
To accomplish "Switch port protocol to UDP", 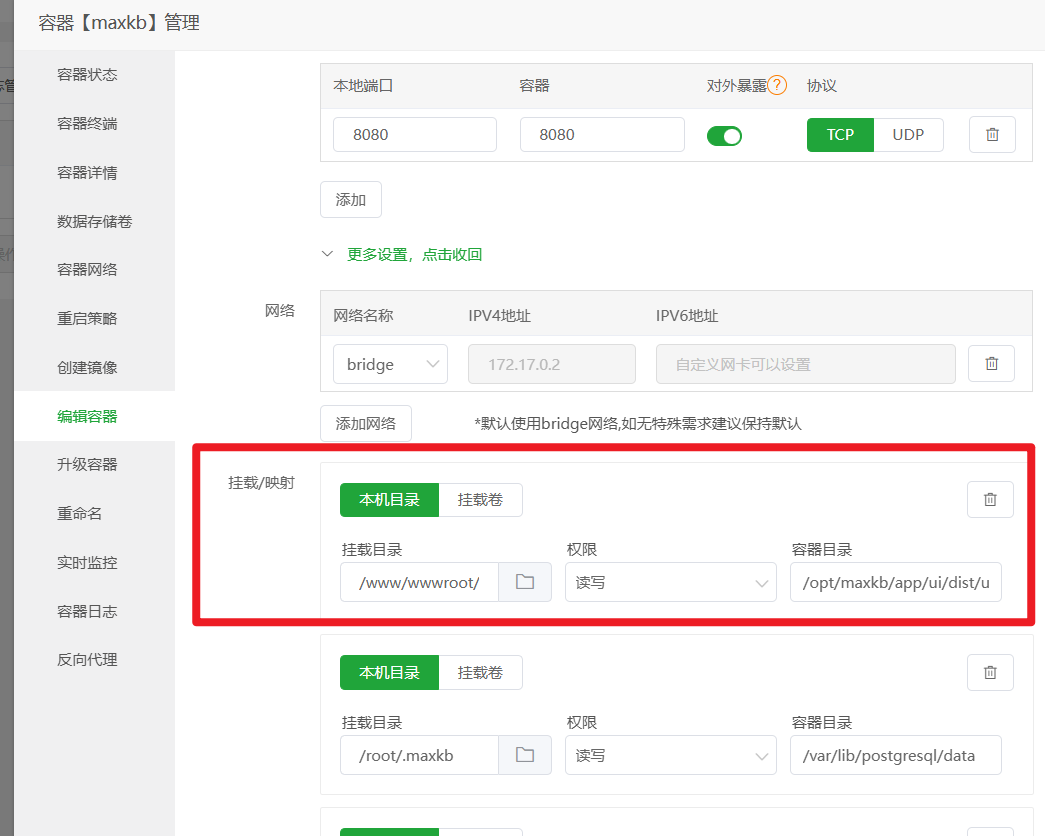I will pyautogui.click(x=909, y=134).
